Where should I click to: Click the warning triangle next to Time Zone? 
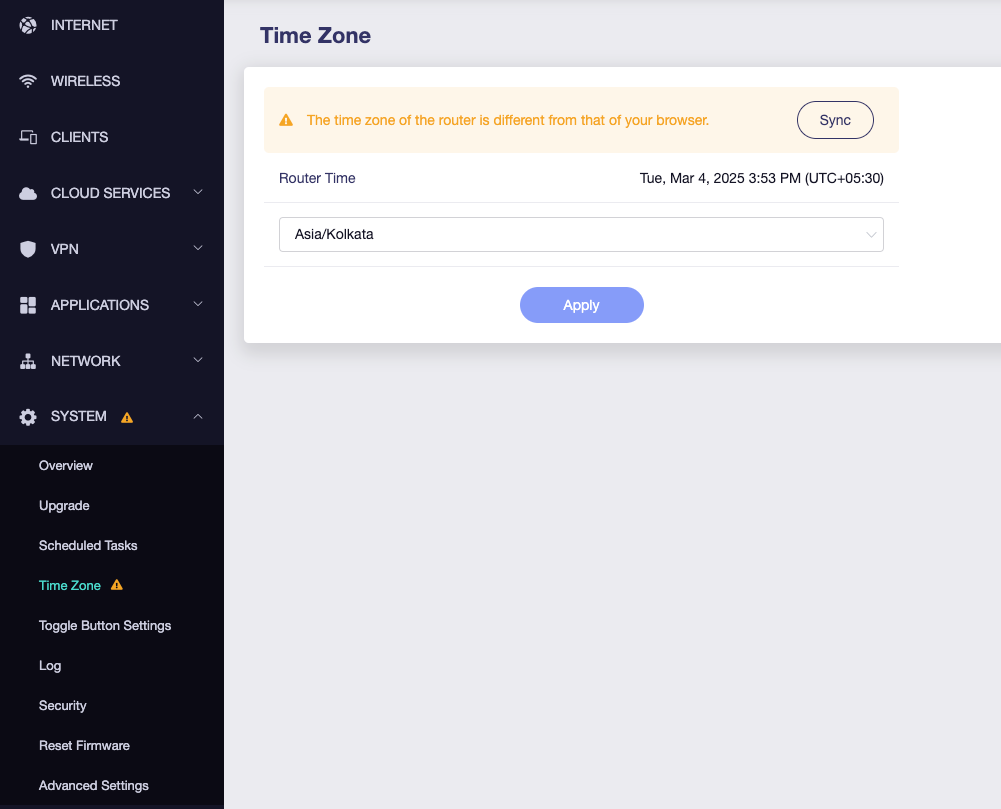pyautogui.click(x=117, y=584)
